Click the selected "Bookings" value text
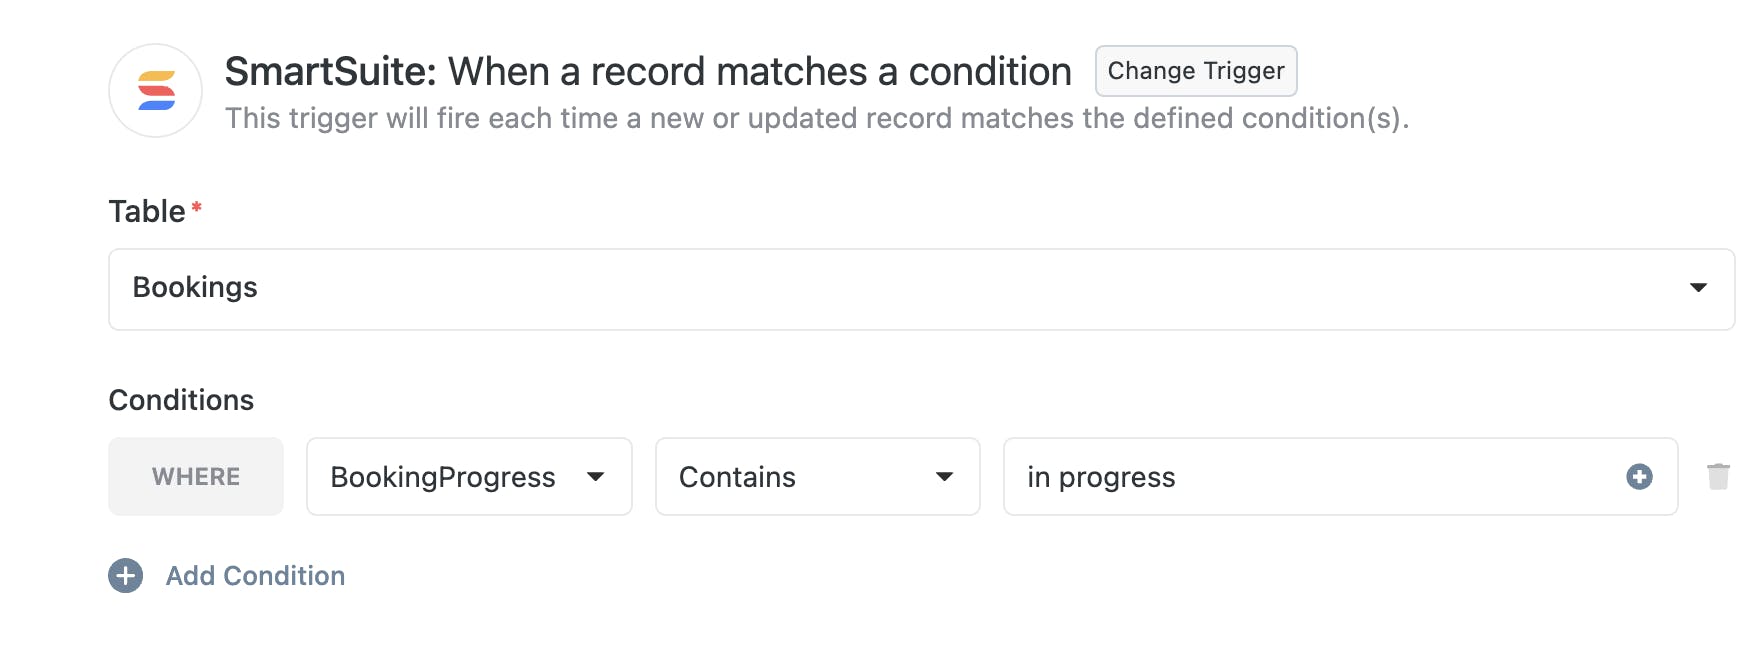Screen dimensions: 1764x652 tap(195, 288)
